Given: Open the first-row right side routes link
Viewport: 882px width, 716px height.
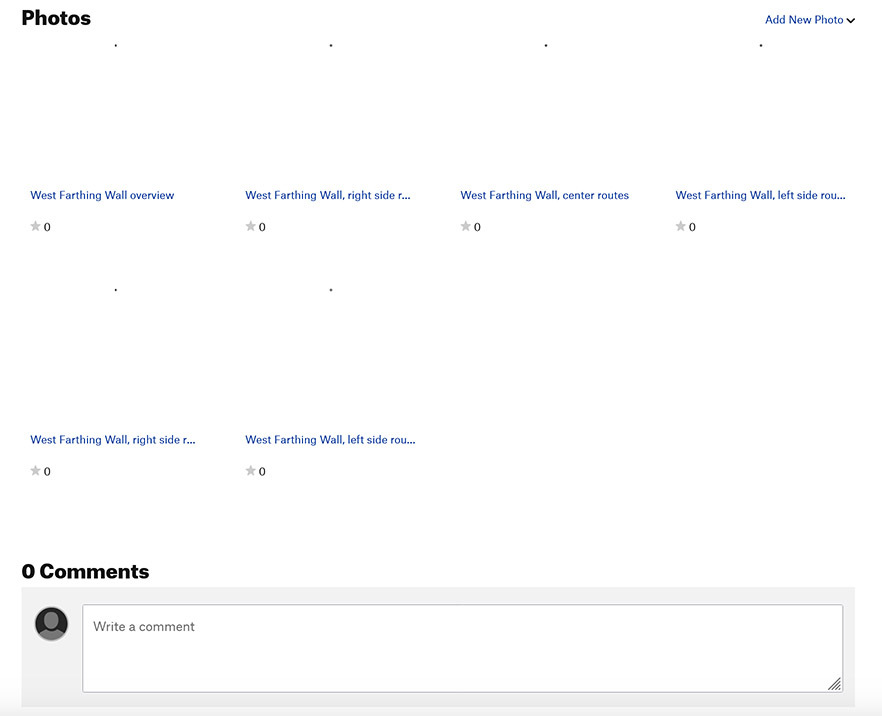Looking at the screenshot, I should click(327, 195).
